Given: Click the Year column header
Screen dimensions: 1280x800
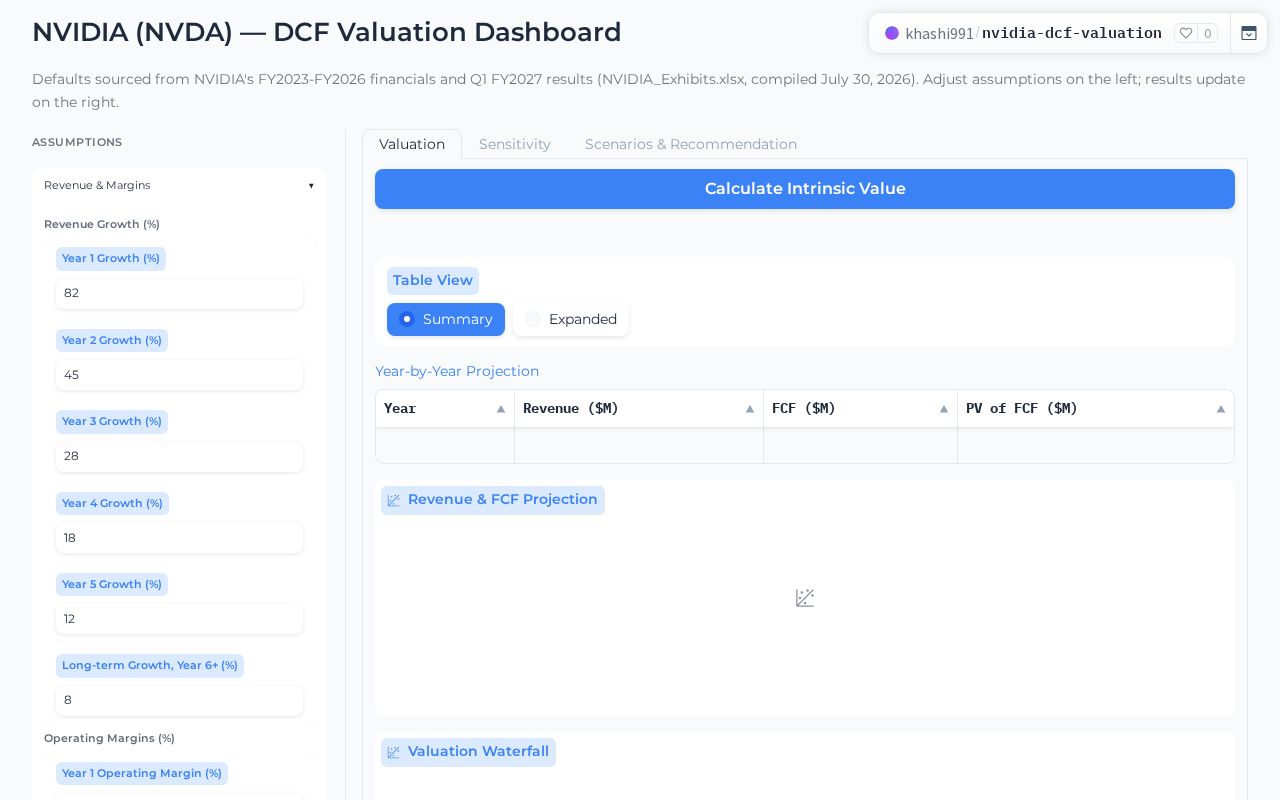Looking at the screenshot, I should coord(445,409).
